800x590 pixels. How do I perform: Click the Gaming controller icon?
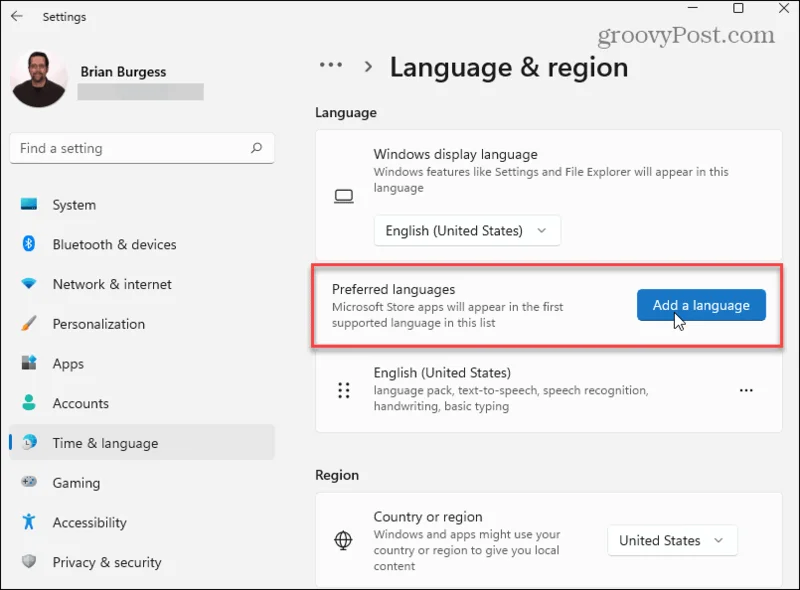tap(29, 482)
